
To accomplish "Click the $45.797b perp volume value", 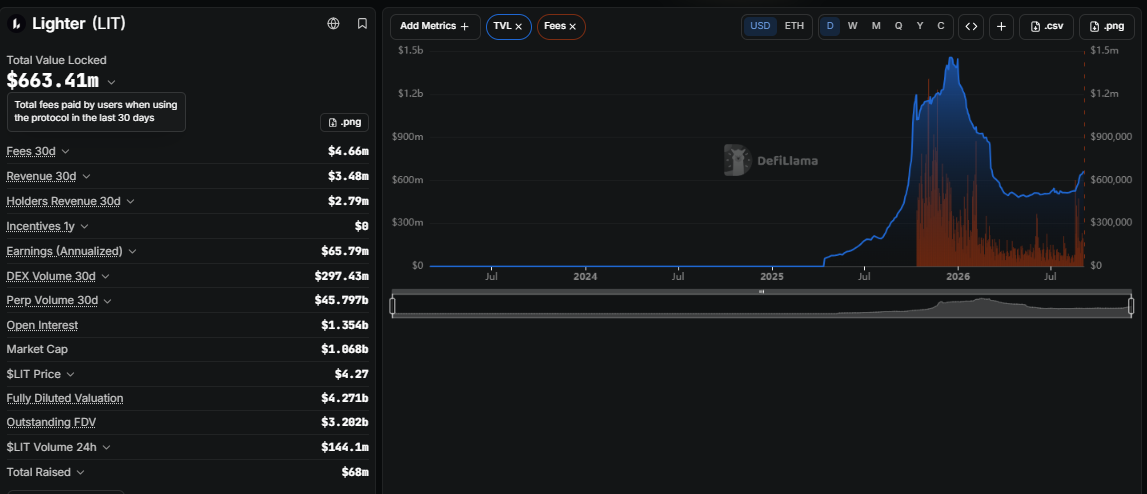I will [x=342, y=301].
